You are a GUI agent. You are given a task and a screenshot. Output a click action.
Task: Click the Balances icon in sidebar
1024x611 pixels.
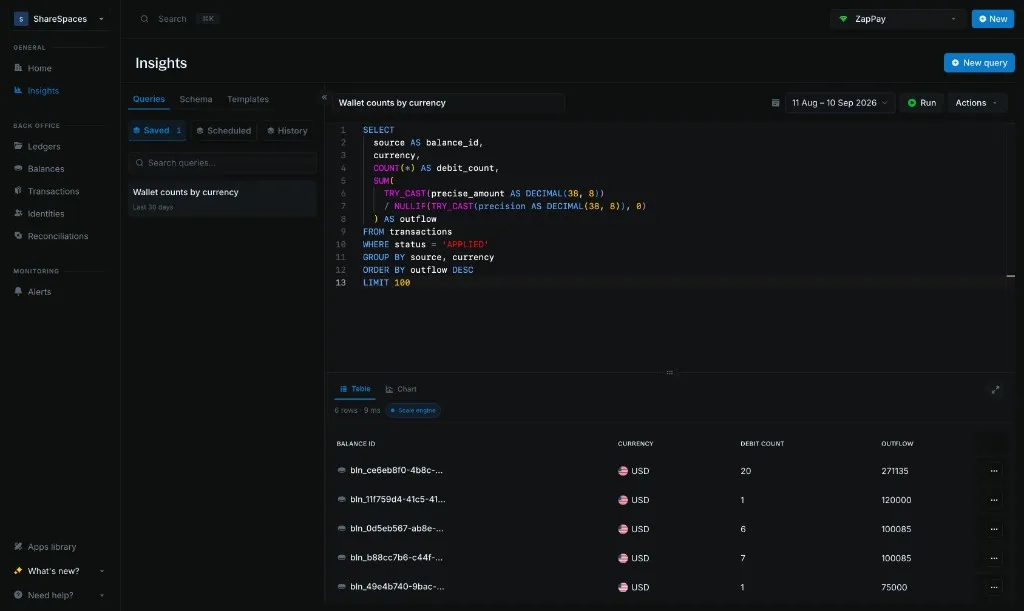[x=18, y=168]
